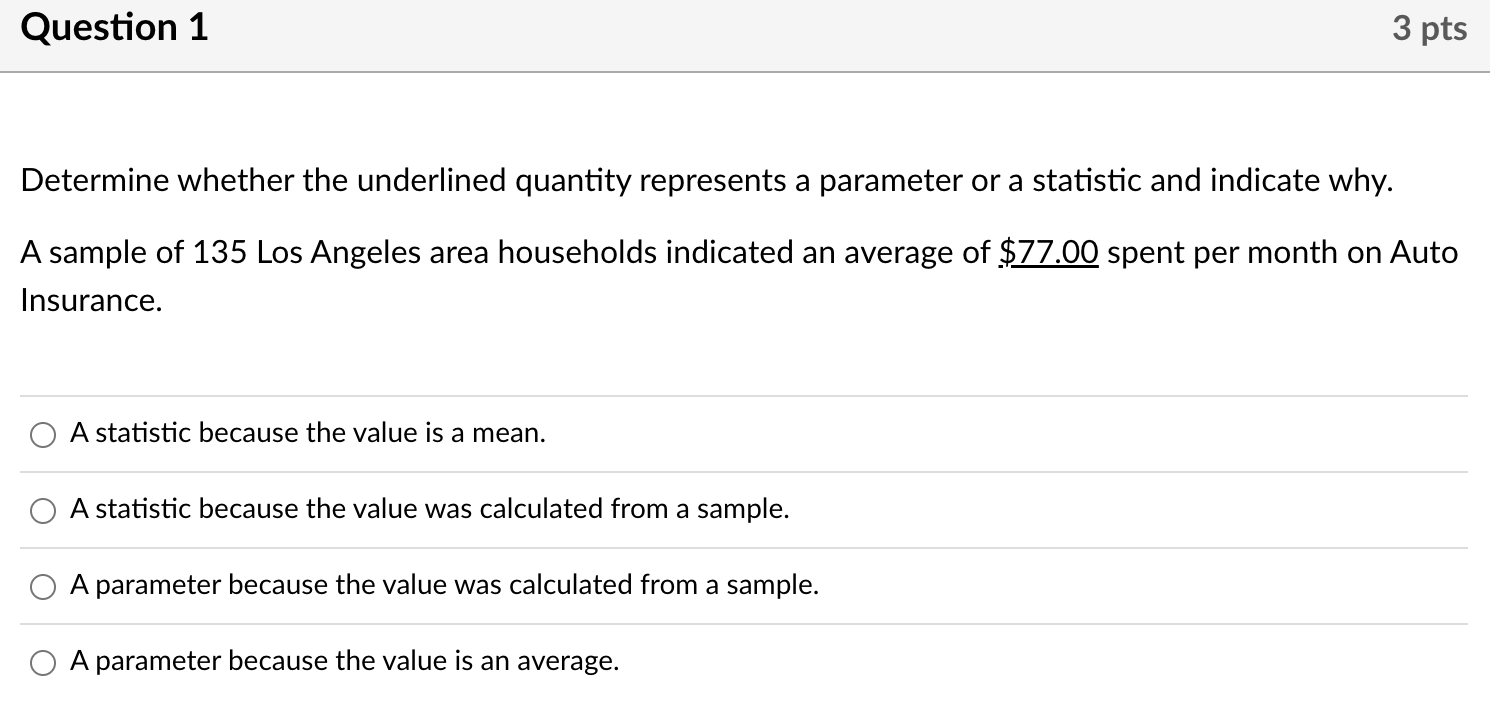
Task: Click the second answer option text
Action: 428,509
